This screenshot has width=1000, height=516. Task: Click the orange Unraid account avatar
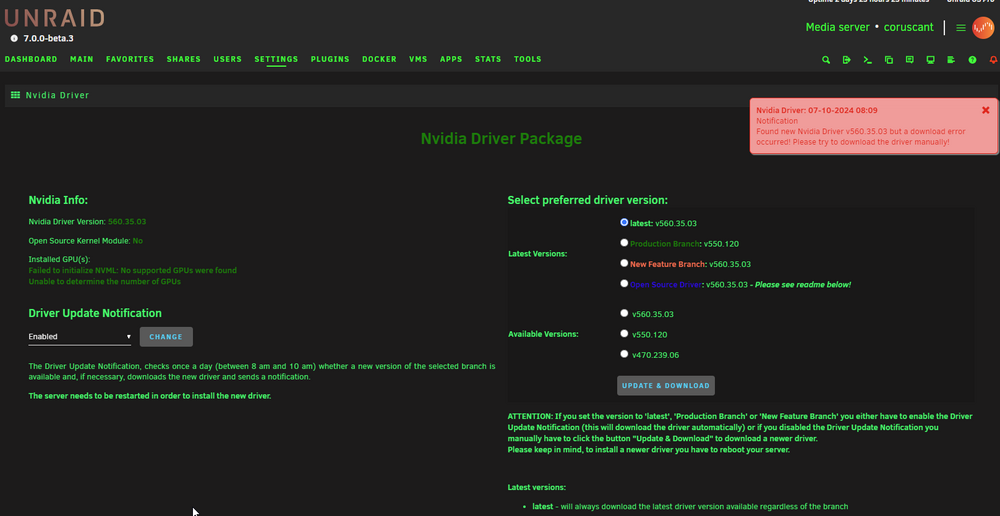[983, 28]
